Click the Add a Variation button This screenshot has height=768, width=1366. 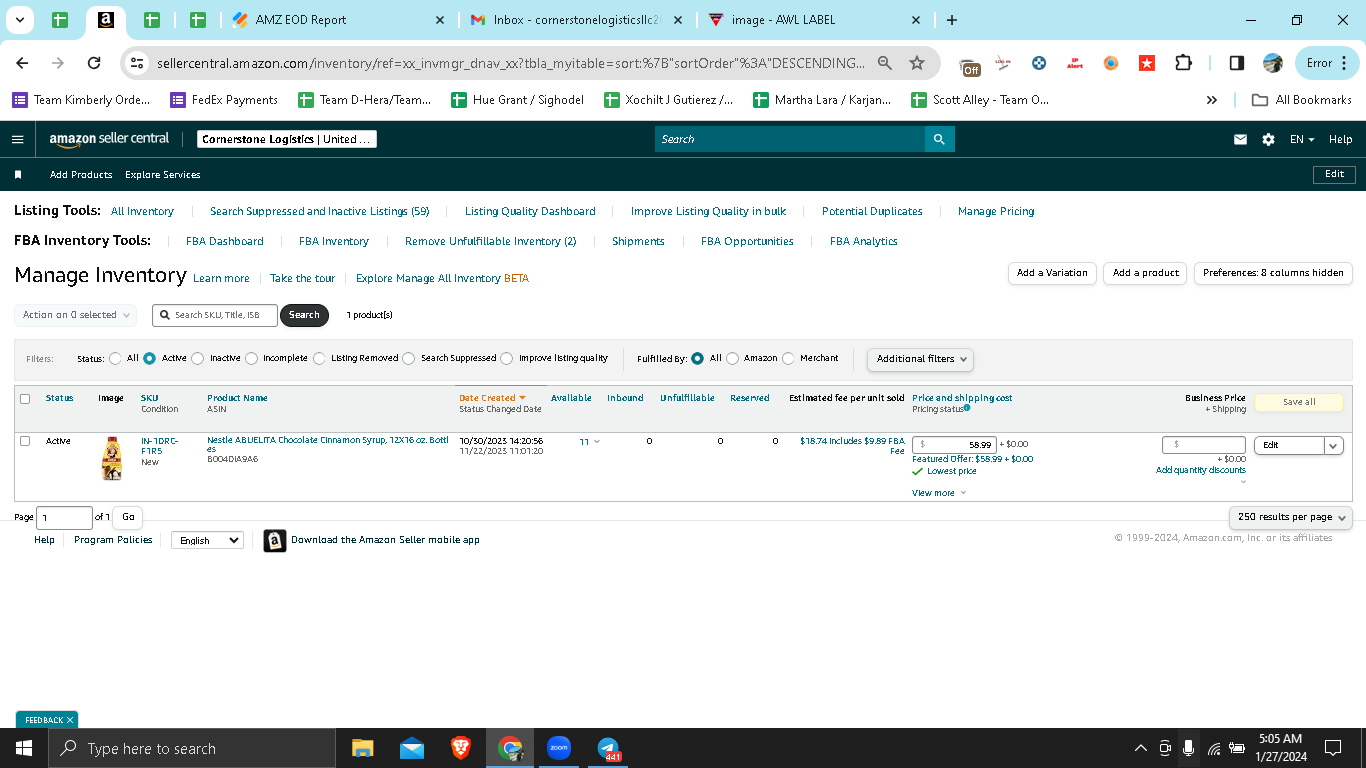(x=1052, y=273)
